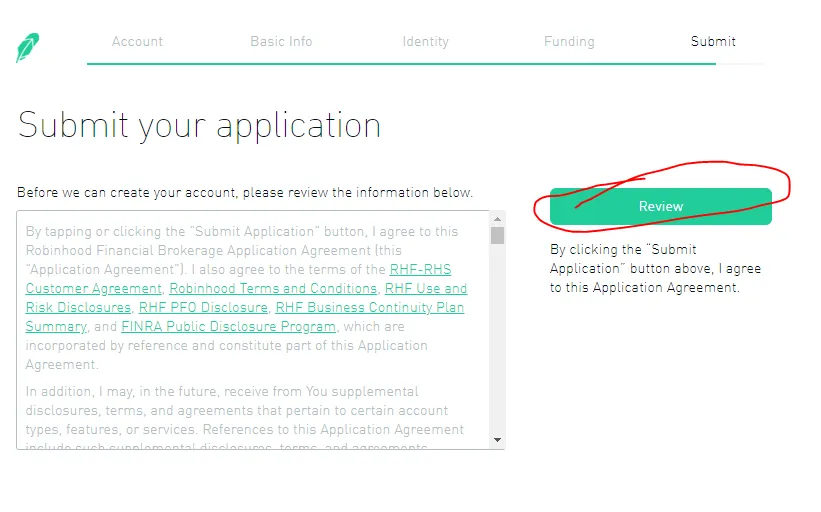
Task: Go to the Account step tab
Action: (x=137, y=41)
